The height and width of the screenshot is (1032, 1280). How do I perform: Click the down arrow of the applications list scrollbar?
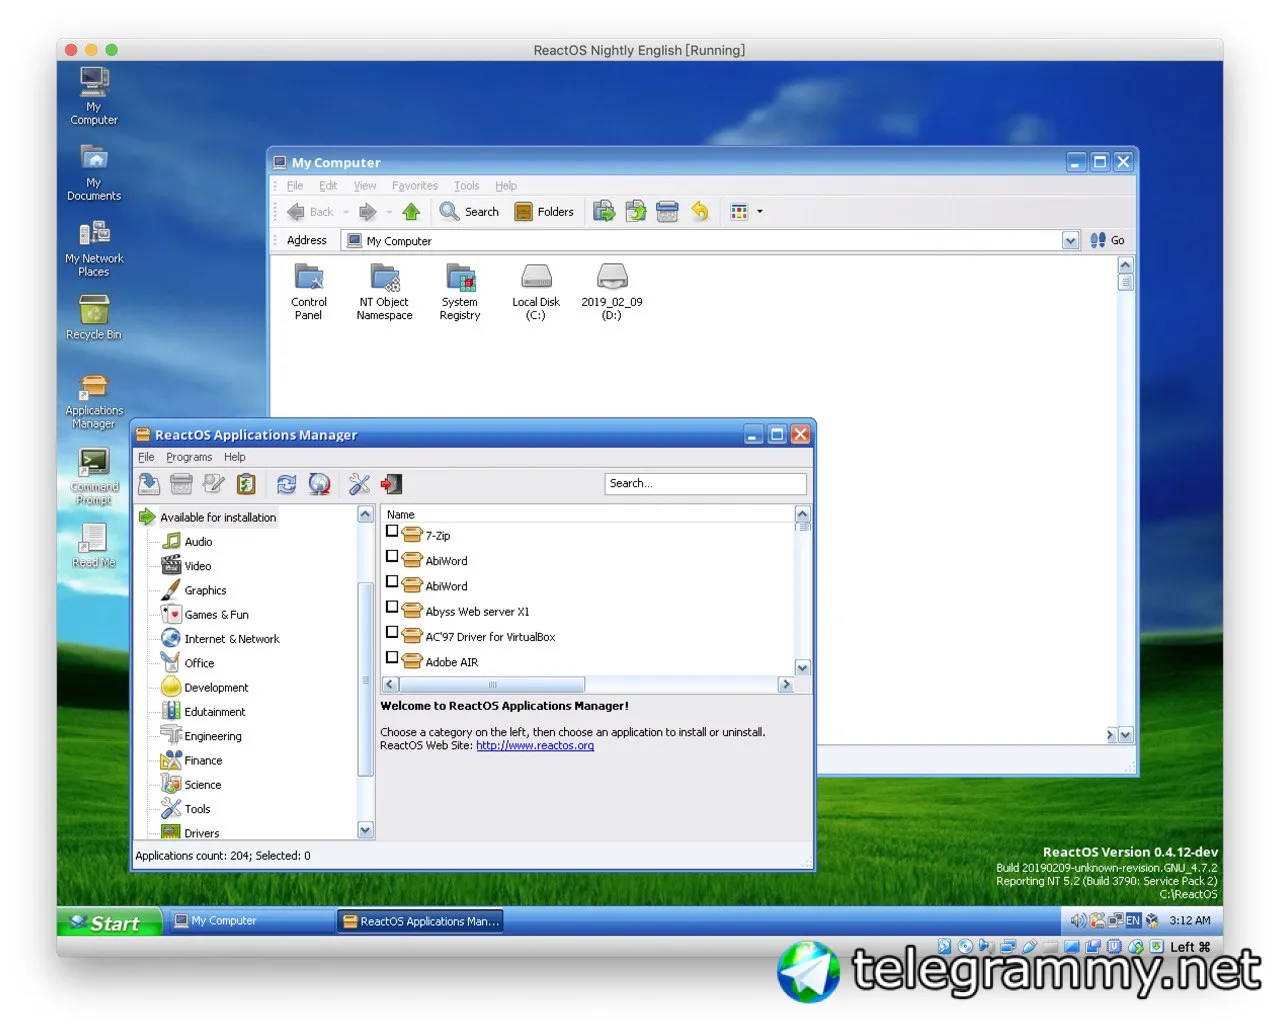[x=802, y=667]
